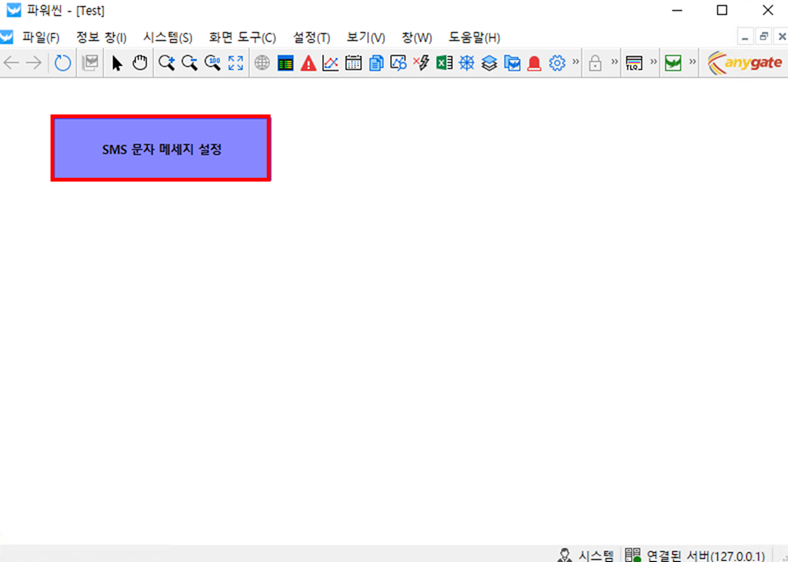Open the green Excel icon
The width and height of the screenshot is (788, 562).
click(444, 63)
